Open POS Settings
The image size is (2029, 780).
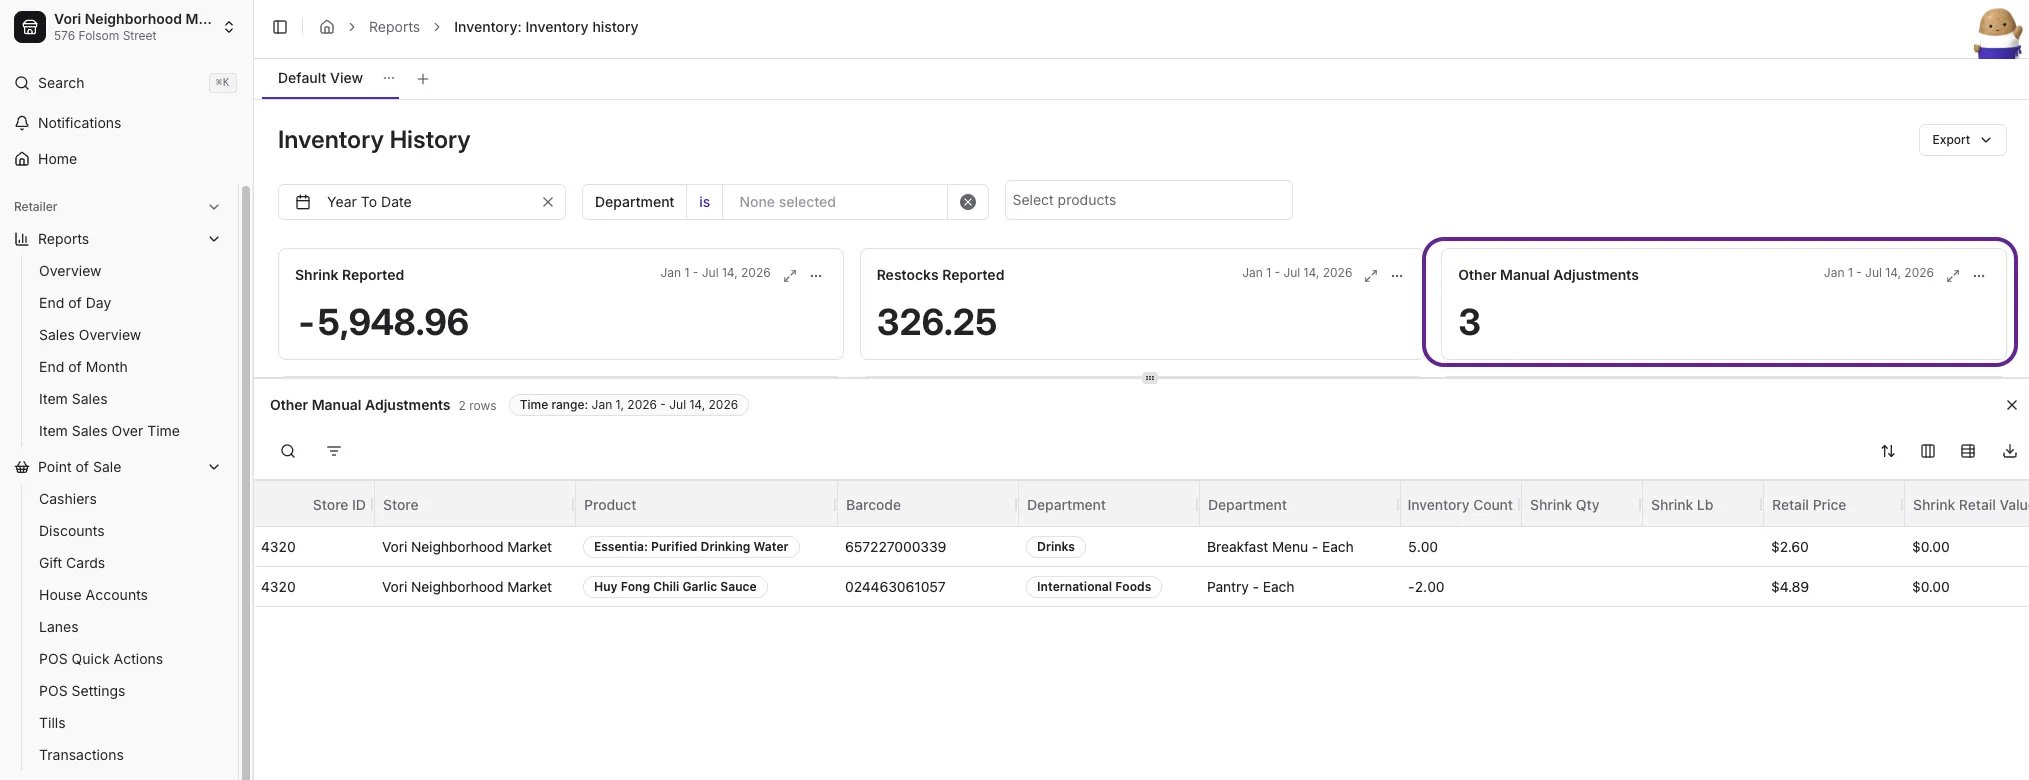click(82, 691)
